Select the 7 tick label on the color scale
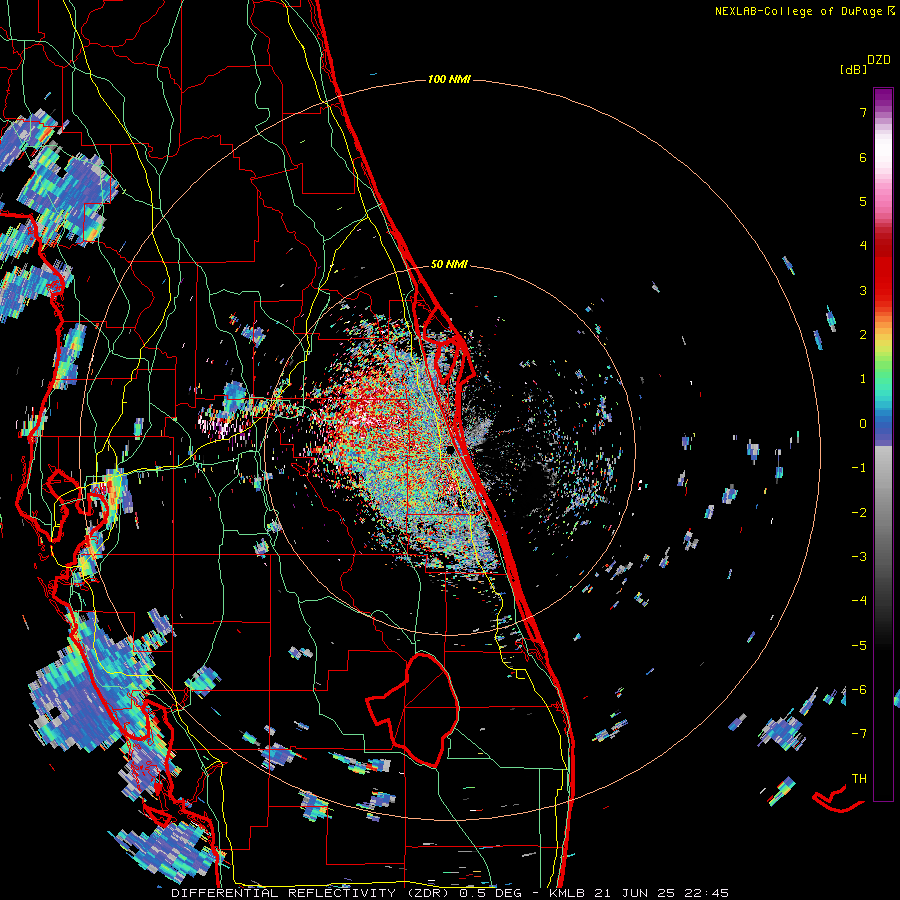The width and height of the screenshot is (900, 900). click(x=863, y=112)
